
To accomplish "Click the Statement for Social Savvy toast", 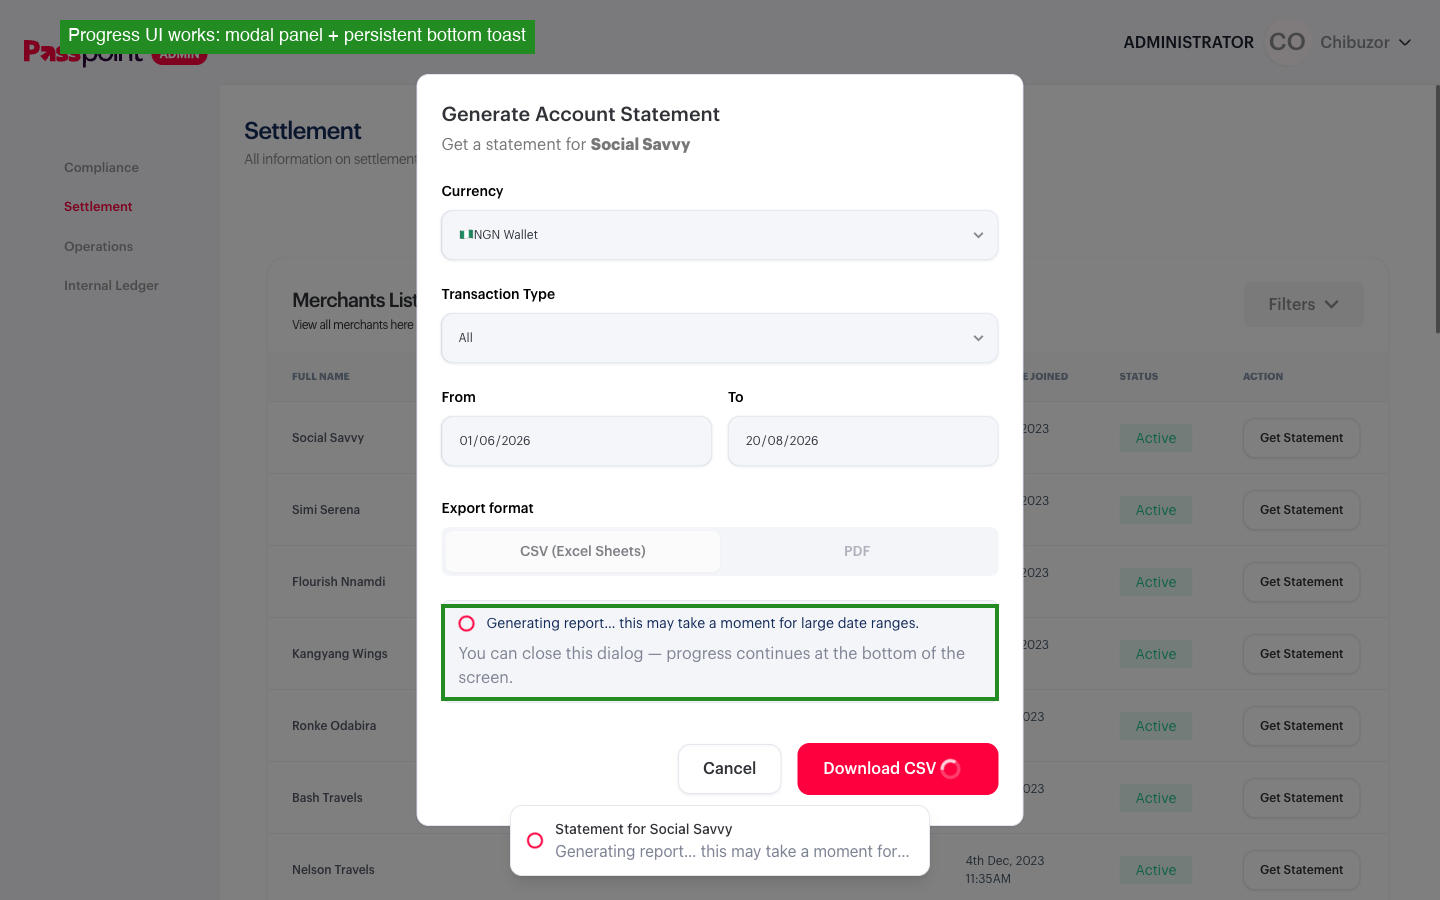I will 720,841.
